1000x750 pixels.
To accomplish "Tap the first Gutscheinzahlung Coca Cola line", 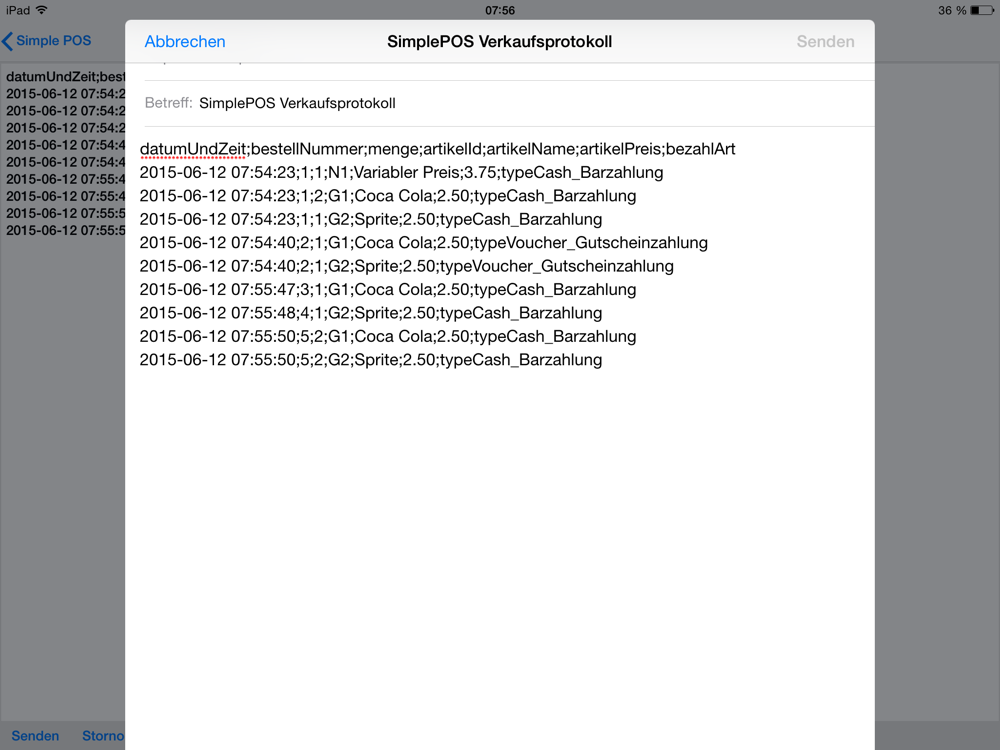I will click(423, 243).
